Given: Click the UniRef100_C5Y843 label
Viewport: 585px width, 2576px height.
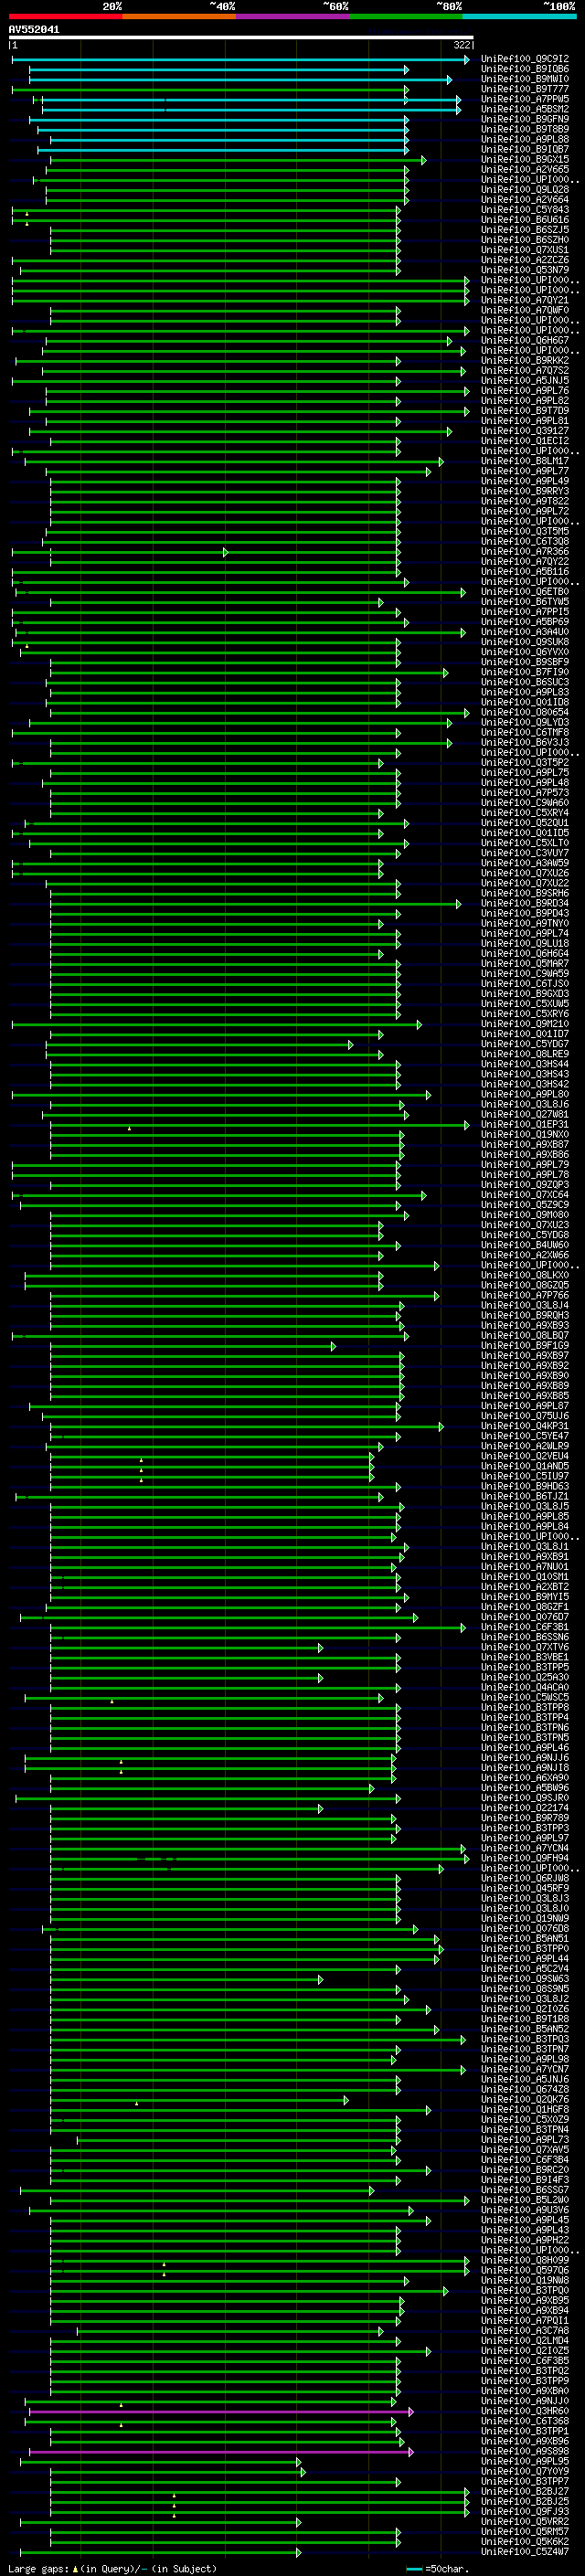Looking at the screenshot, I should [525, 210].
